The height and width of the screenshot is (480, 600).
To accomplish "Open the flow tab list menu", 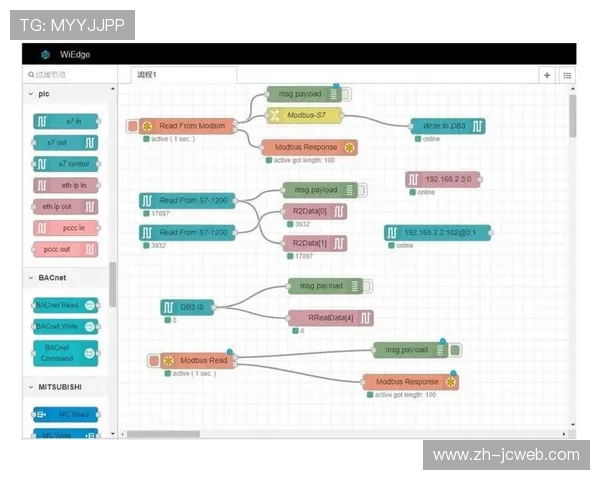I will (567, 75).
